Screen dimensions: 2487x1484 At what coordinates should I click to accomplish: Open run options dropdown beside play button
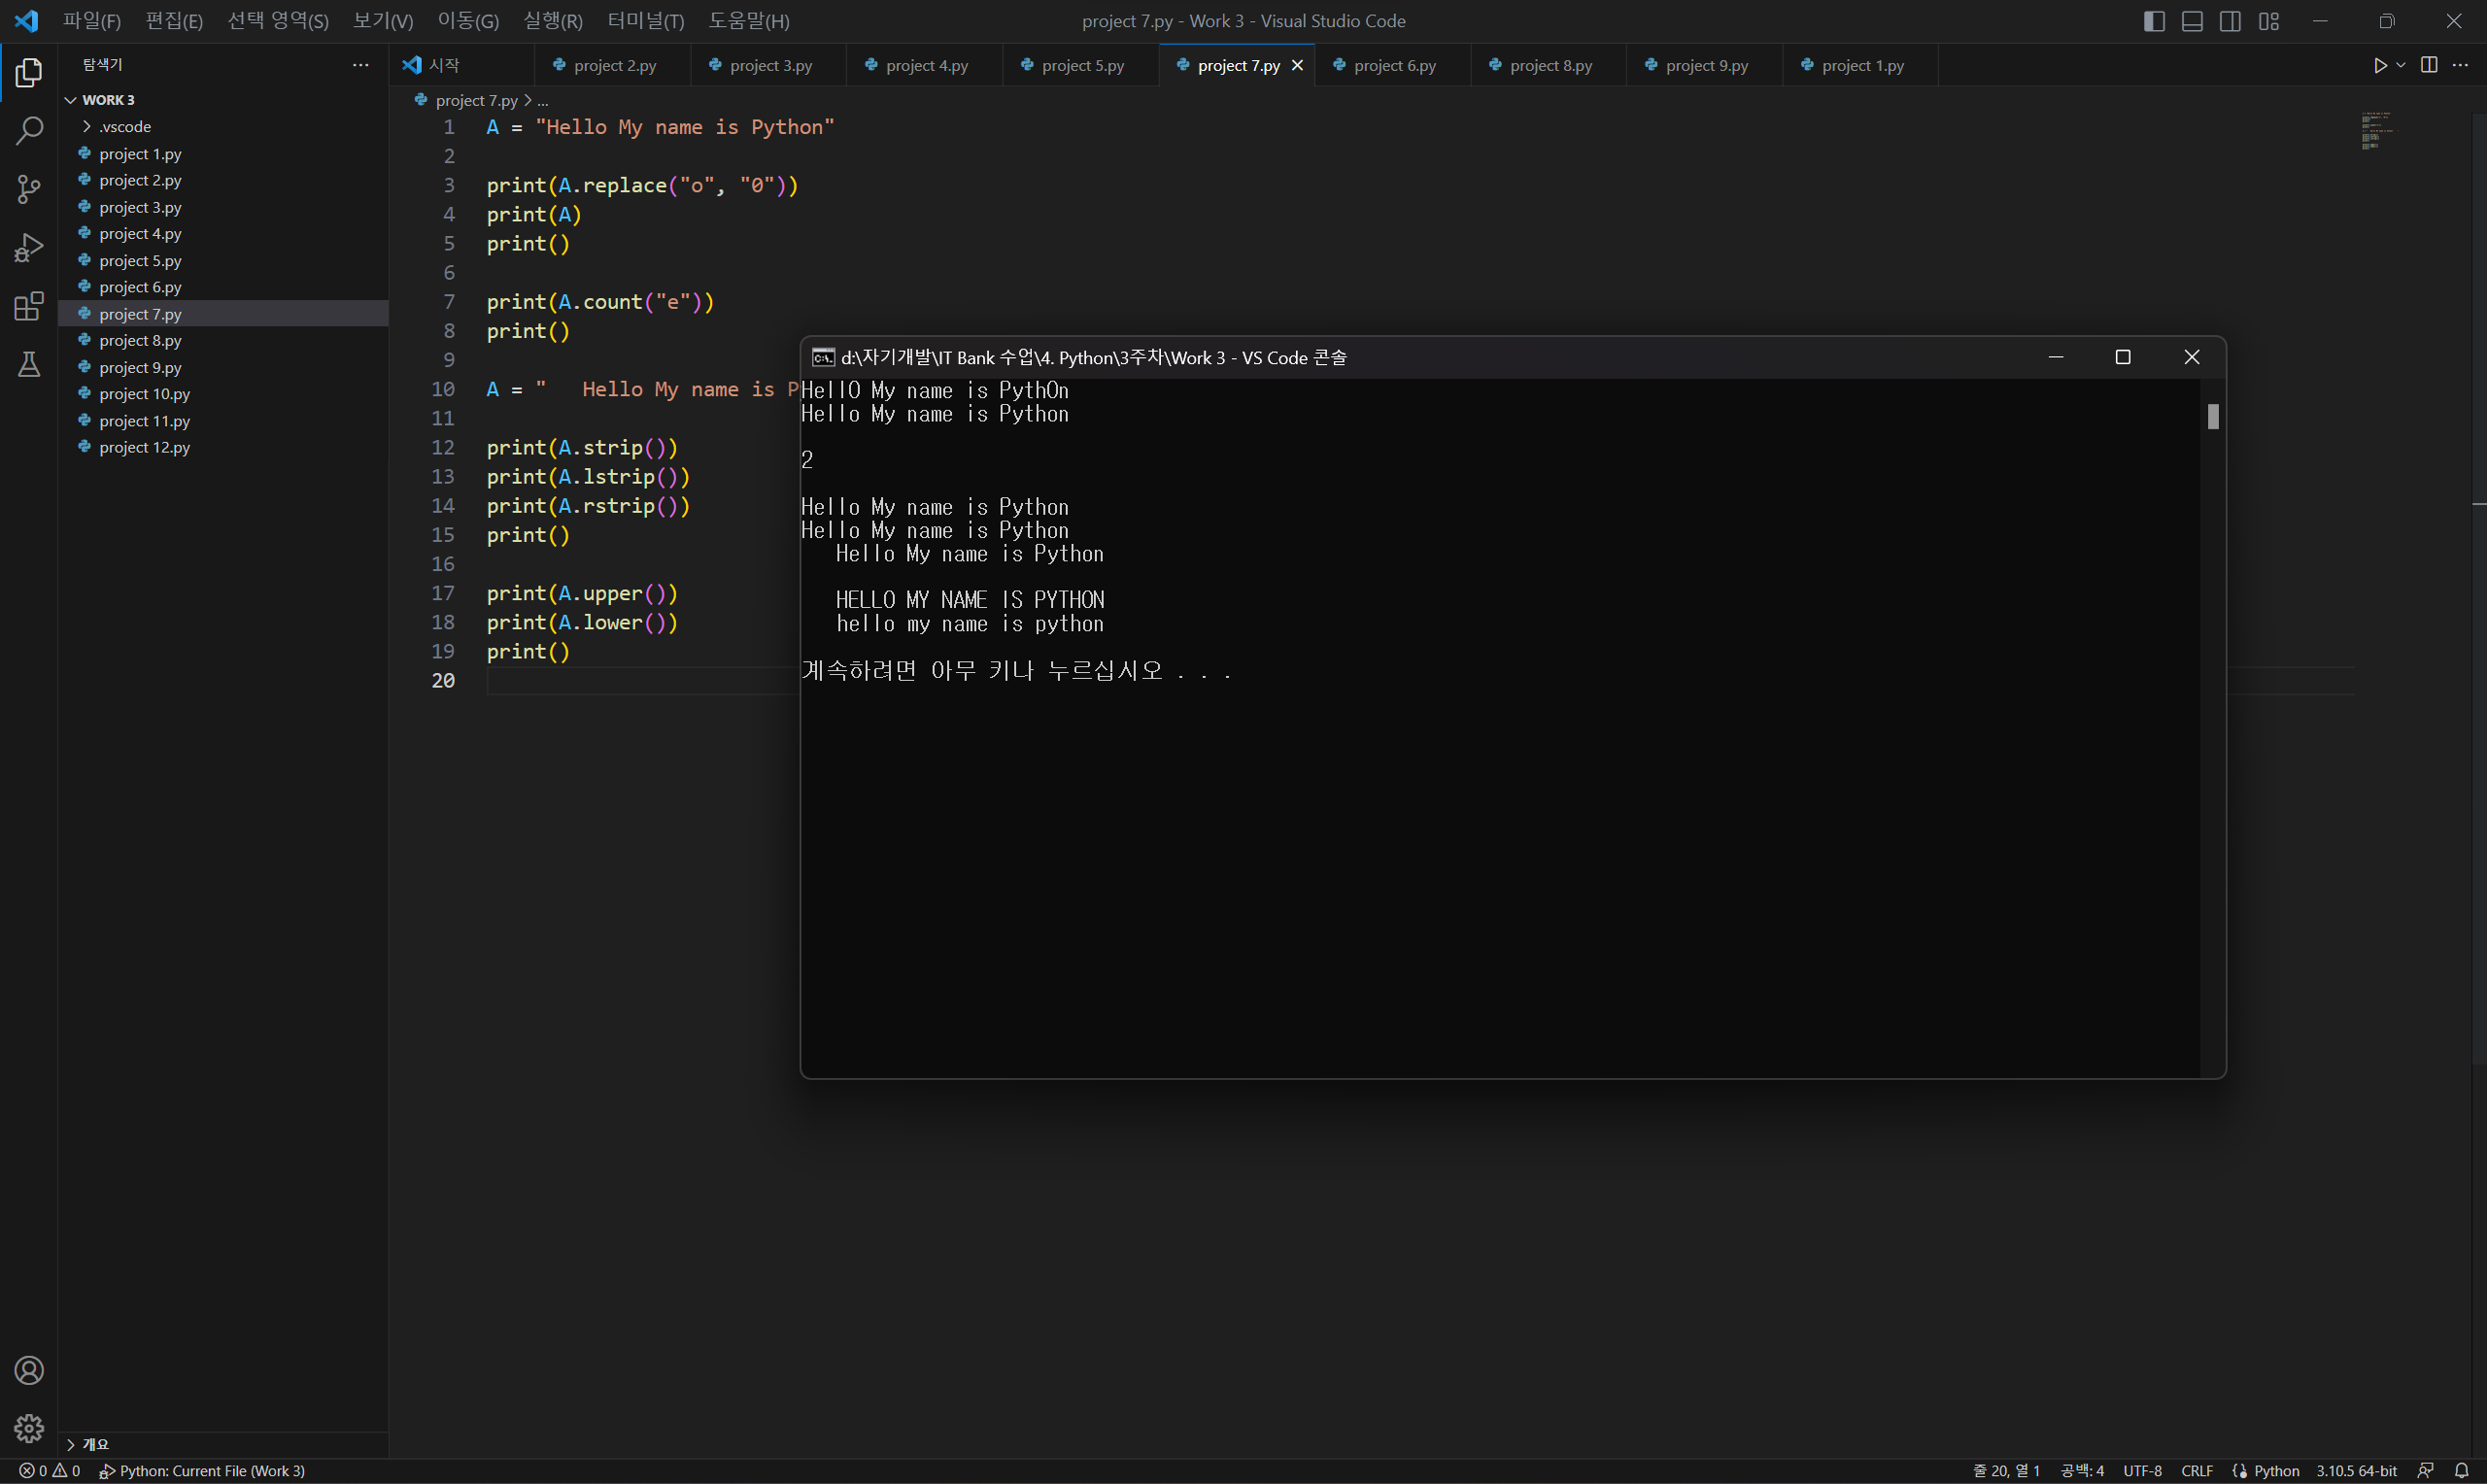pyautogui.click(x=2401, y=65)
